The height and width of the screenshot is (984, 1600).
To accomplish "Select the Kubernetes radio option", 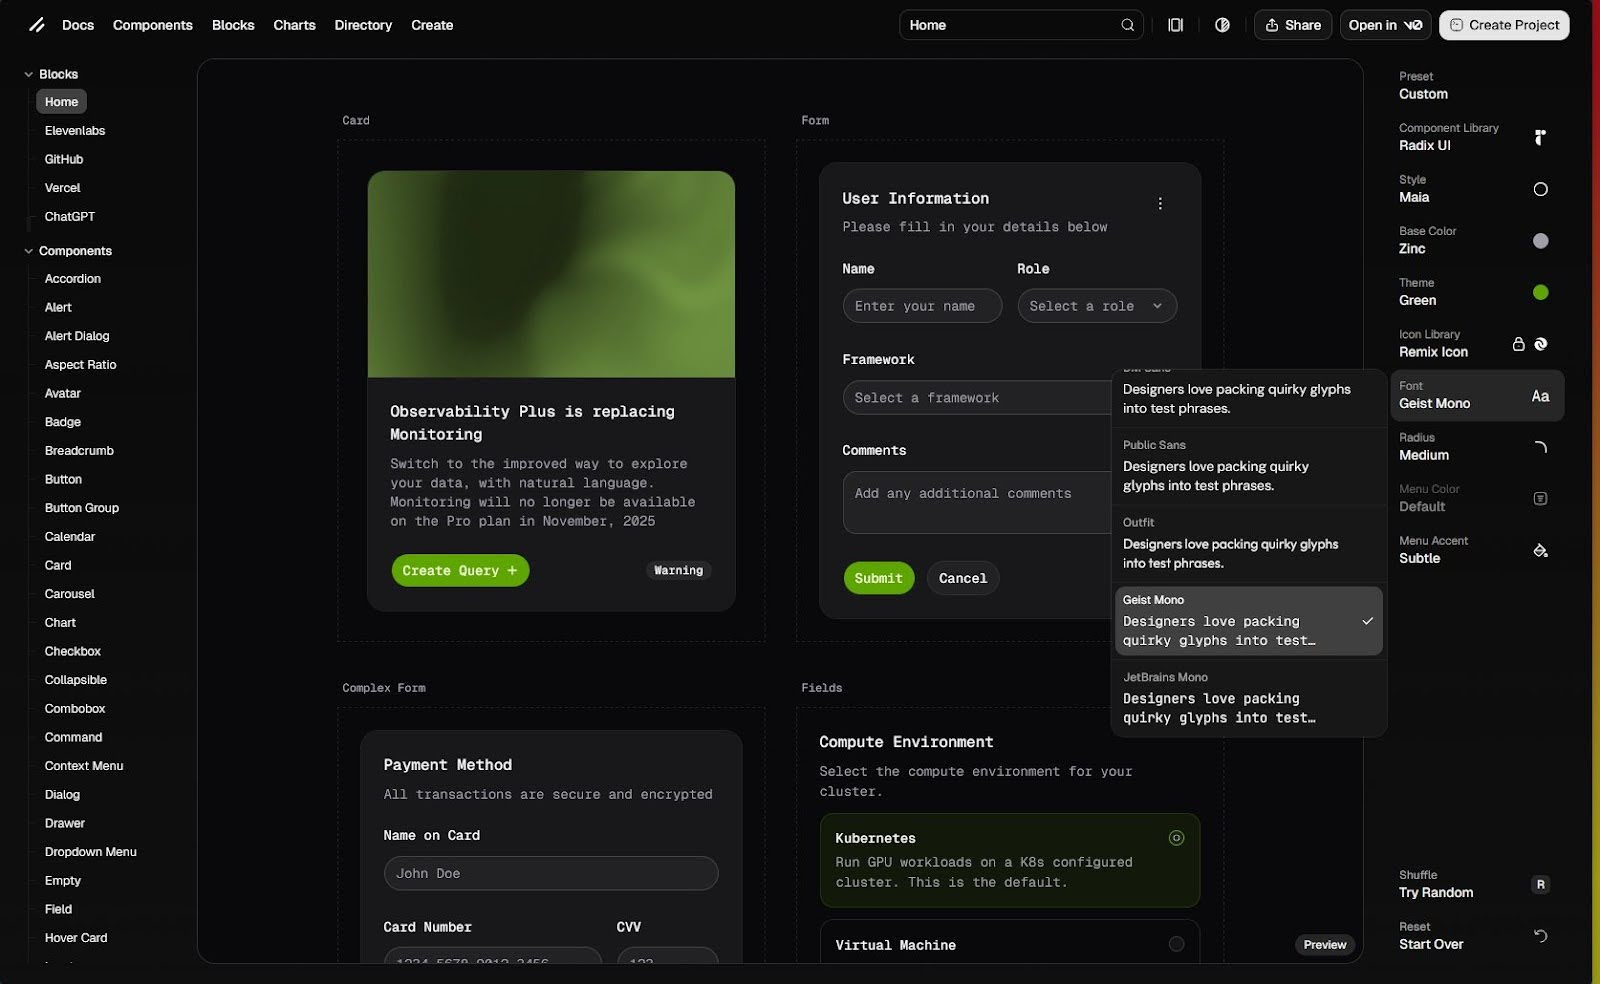I will [1176, 838].
